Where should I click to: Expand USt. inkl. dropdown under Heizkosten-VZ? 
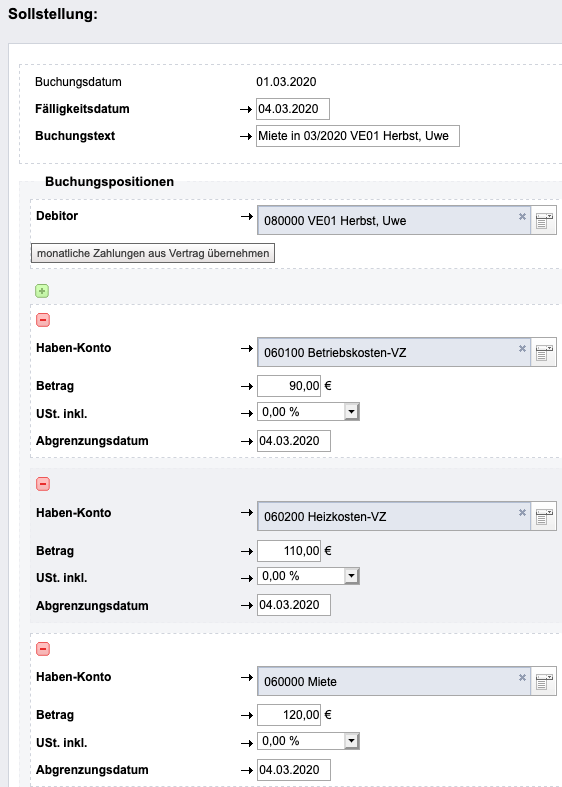[x=351, y=576]
